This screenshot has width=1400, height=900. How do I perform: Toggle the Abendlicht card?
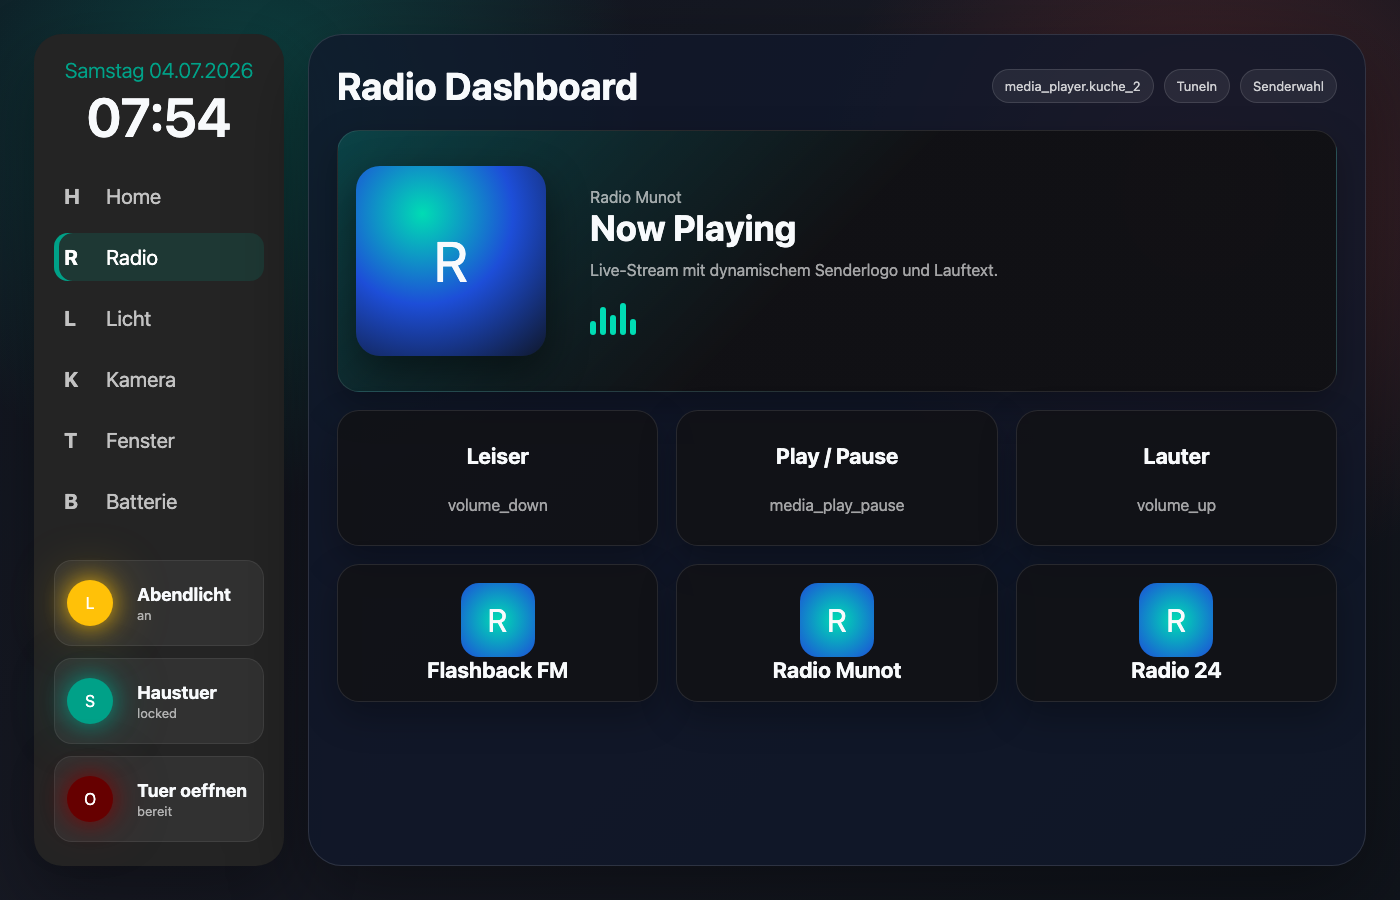159,603
